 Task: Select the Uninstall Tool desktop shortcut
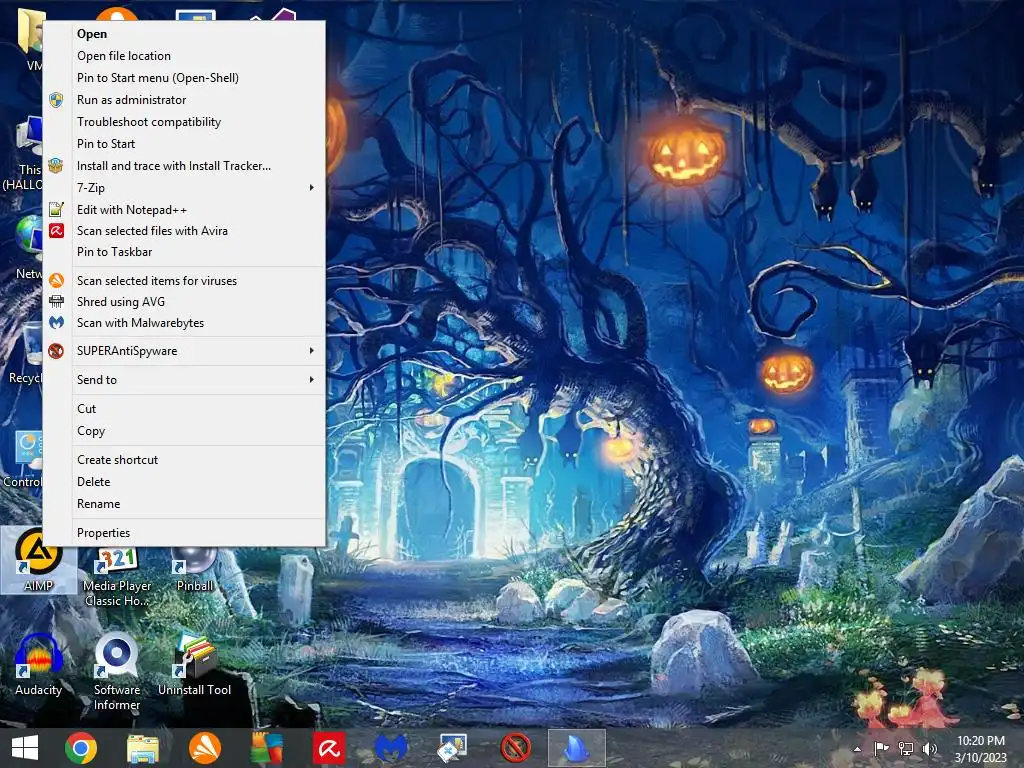pos(195,665)
